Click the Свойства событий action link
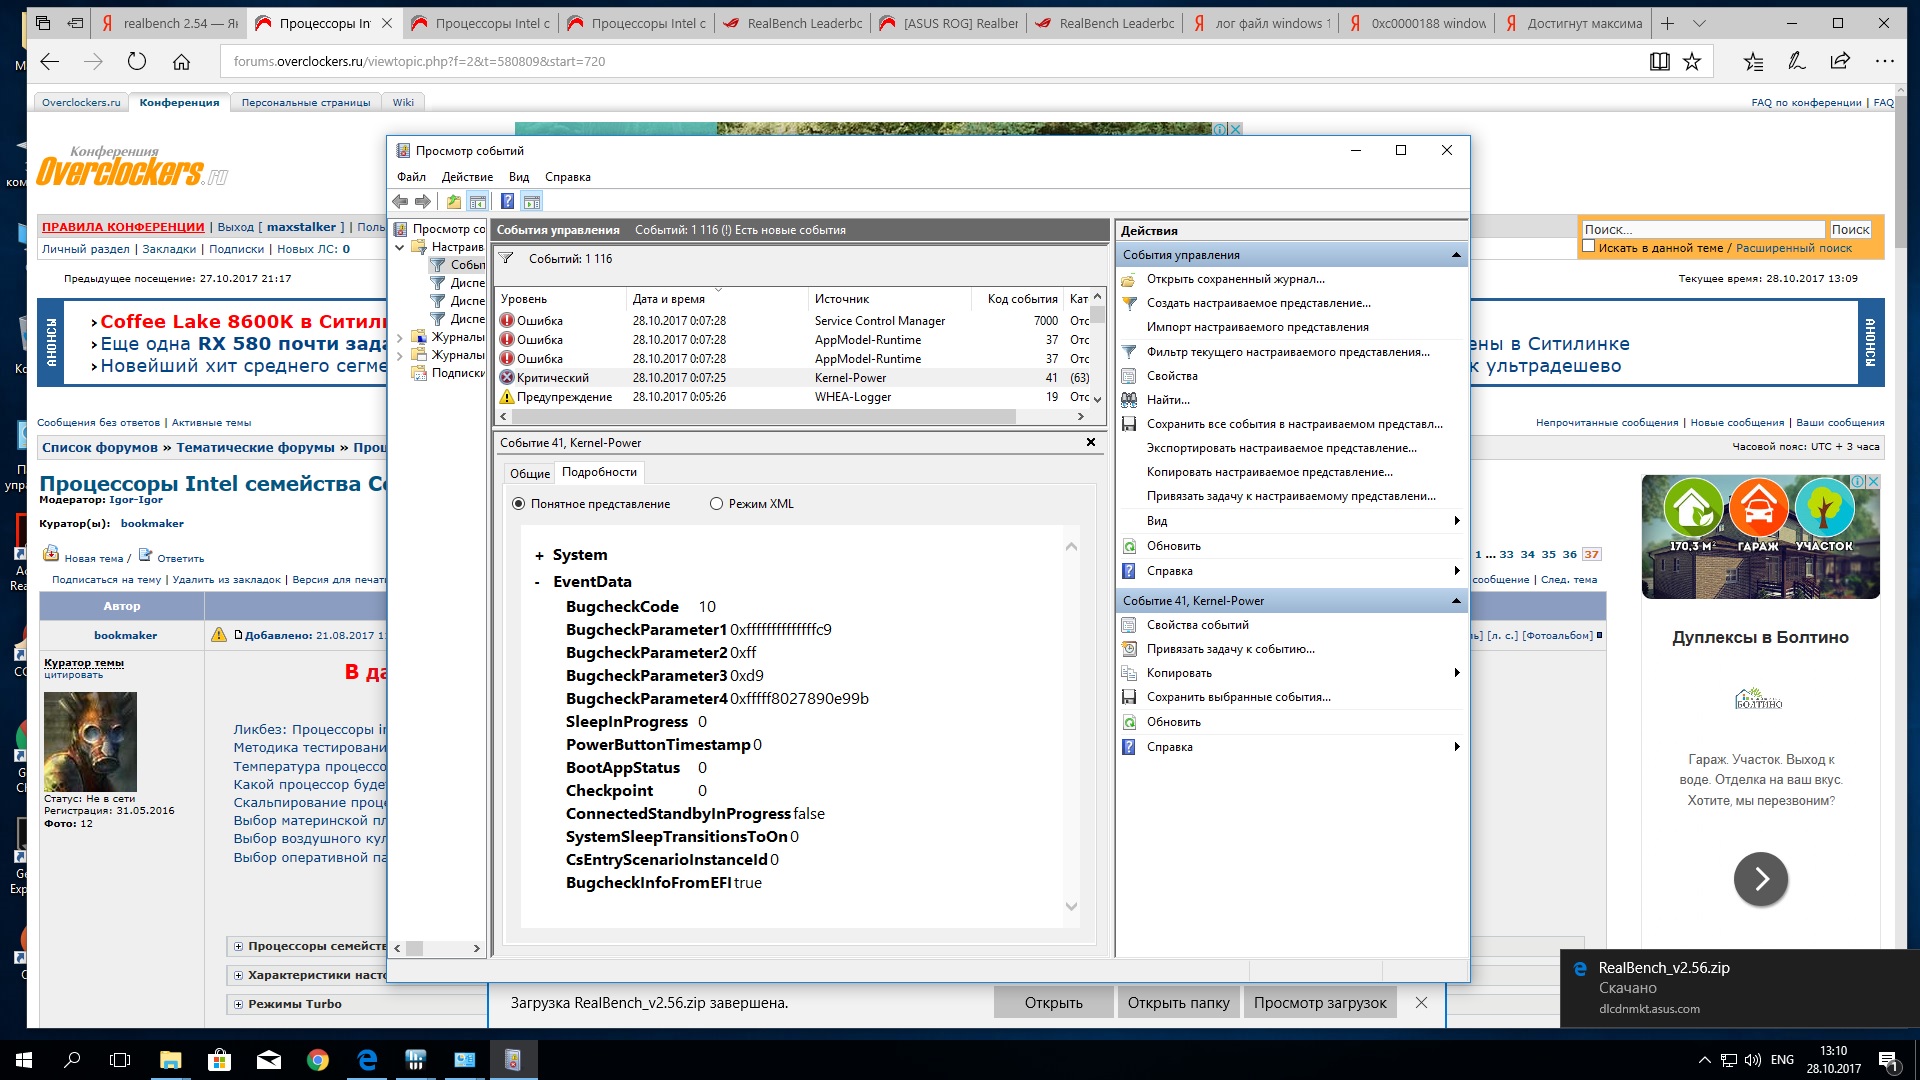Viewport: 1920px width, 1080px height. point(1197,625)
